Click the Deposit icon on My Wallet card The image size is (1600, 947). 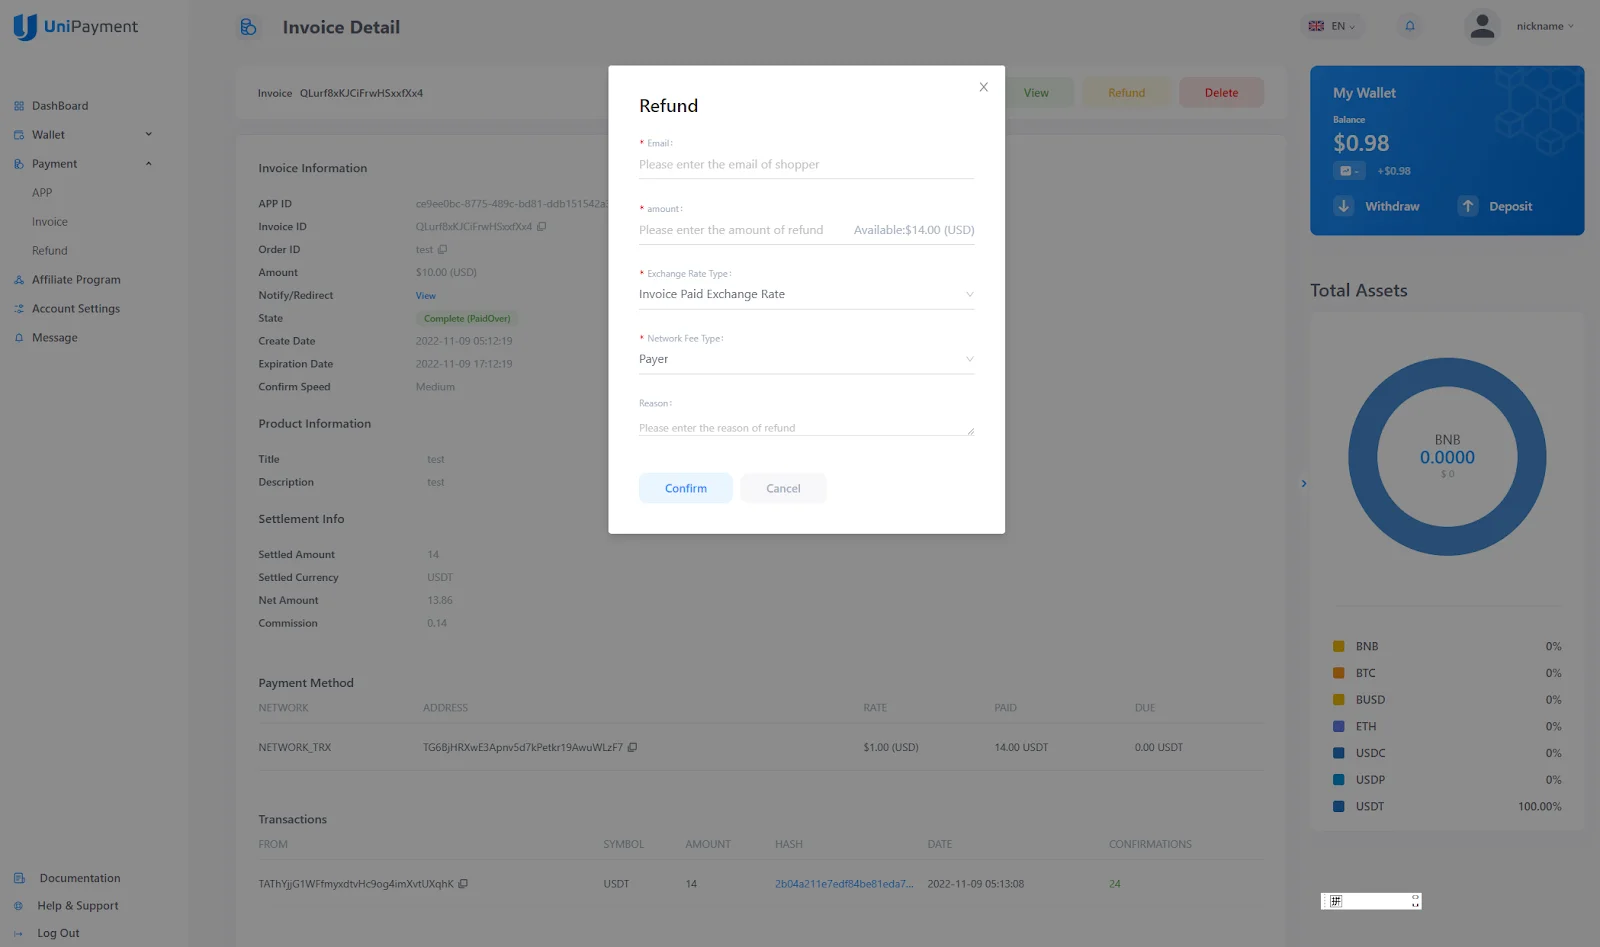1467,206
